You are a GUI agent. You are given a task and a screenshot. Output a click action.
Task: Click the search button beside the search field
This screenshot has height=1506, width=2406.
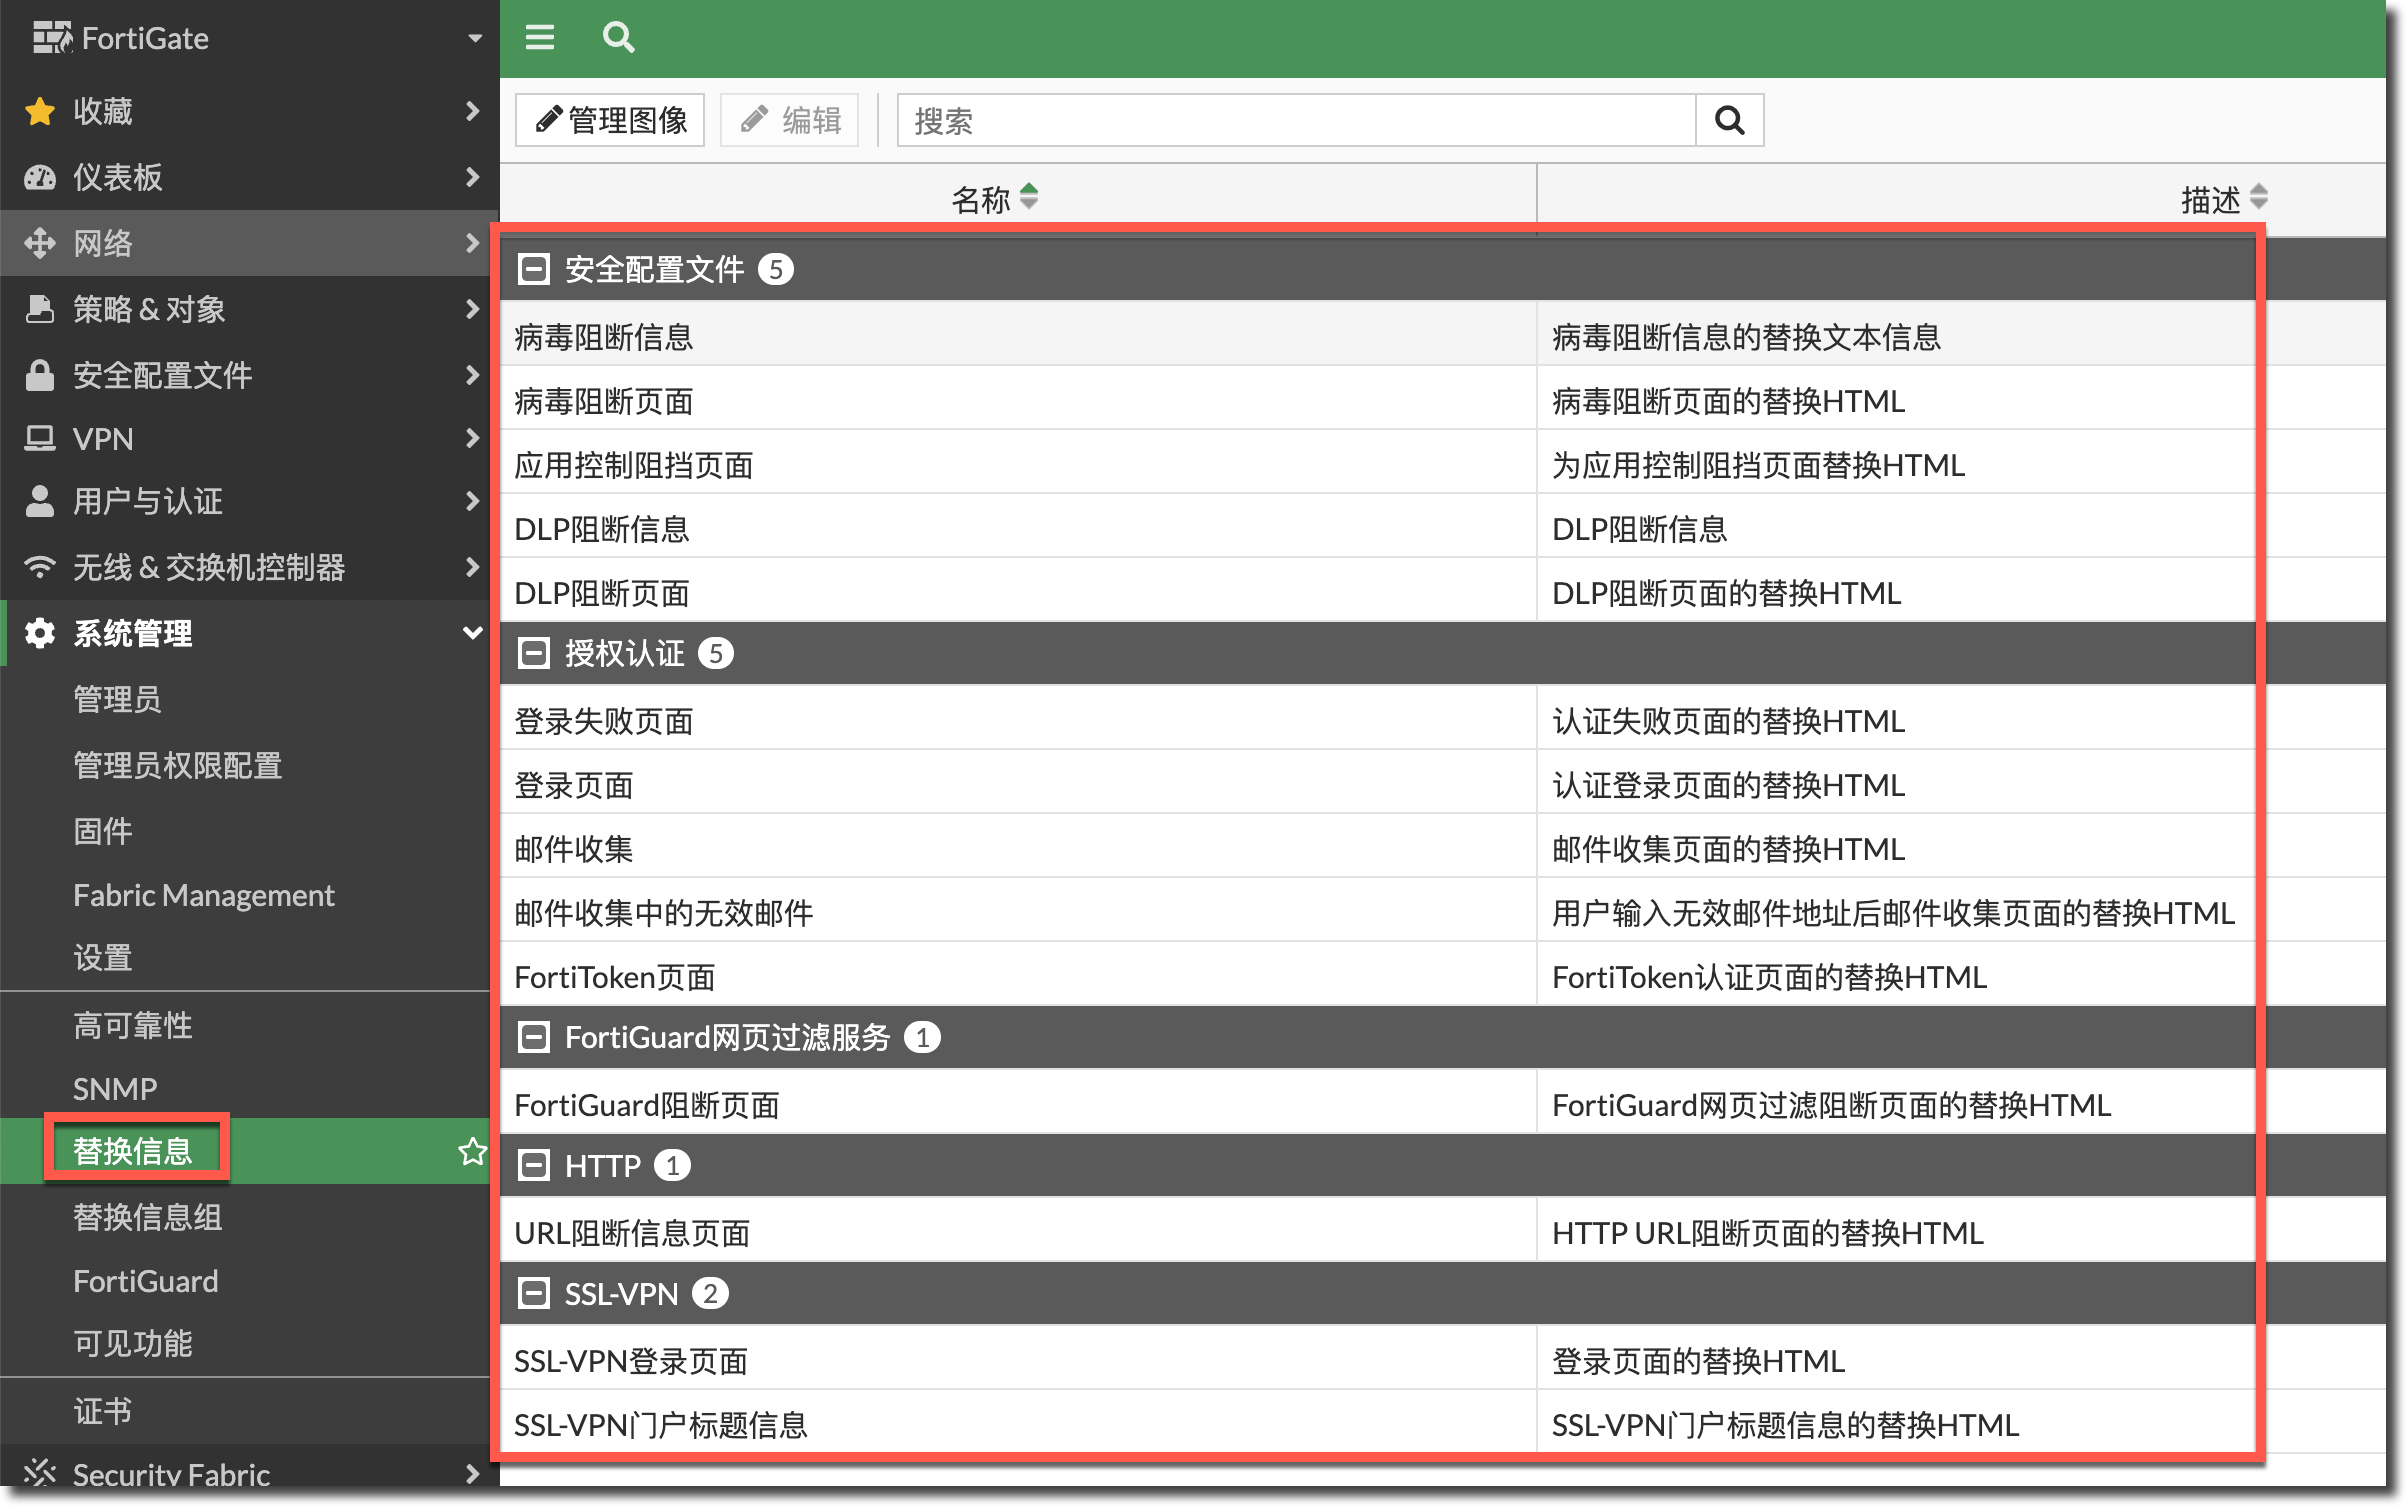click(1729, 121)
